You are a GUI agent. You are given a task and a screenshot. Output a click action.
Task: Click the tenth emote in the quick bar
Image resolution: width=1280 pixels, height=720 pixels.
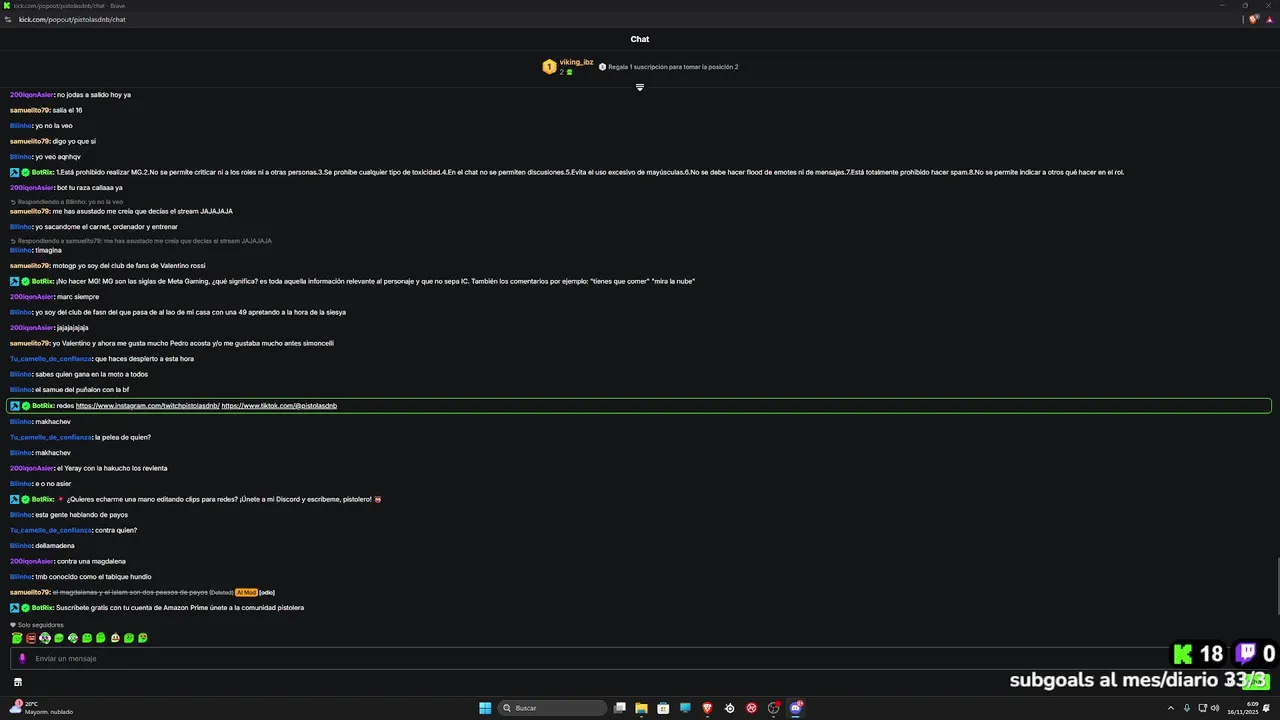[x=143, y=638]
